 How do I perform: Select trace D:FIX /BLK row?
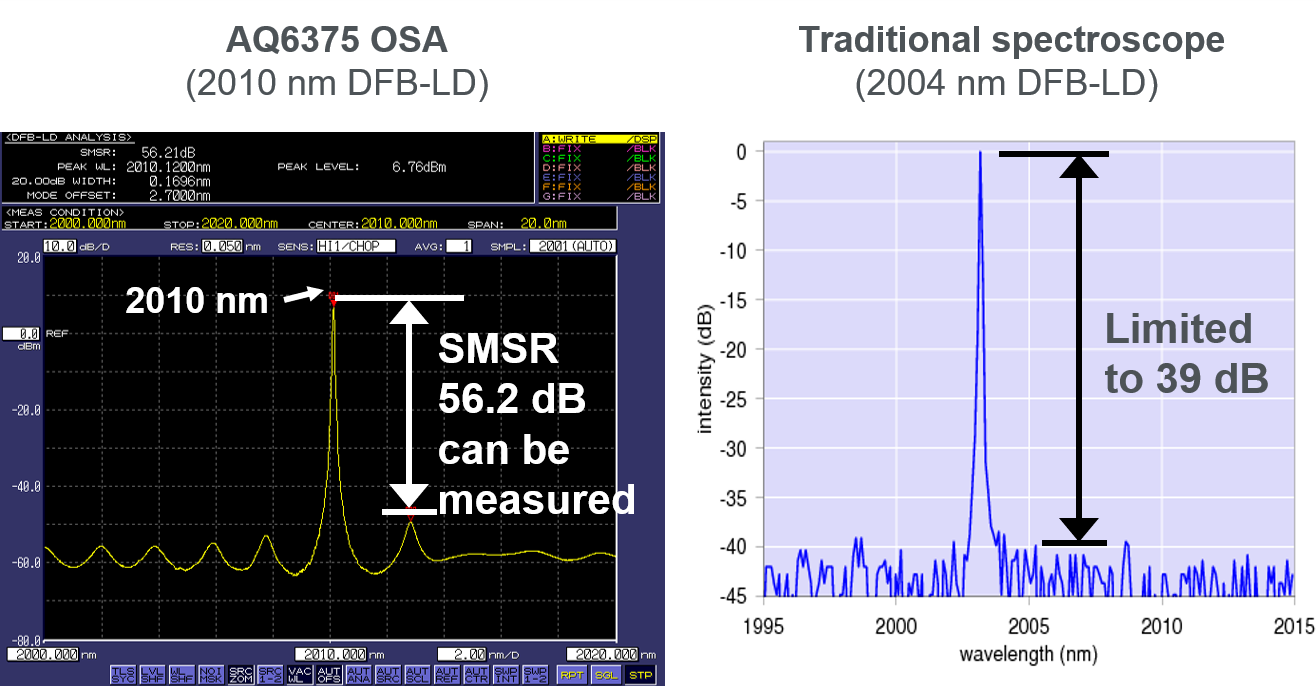(x=599, y=167)
